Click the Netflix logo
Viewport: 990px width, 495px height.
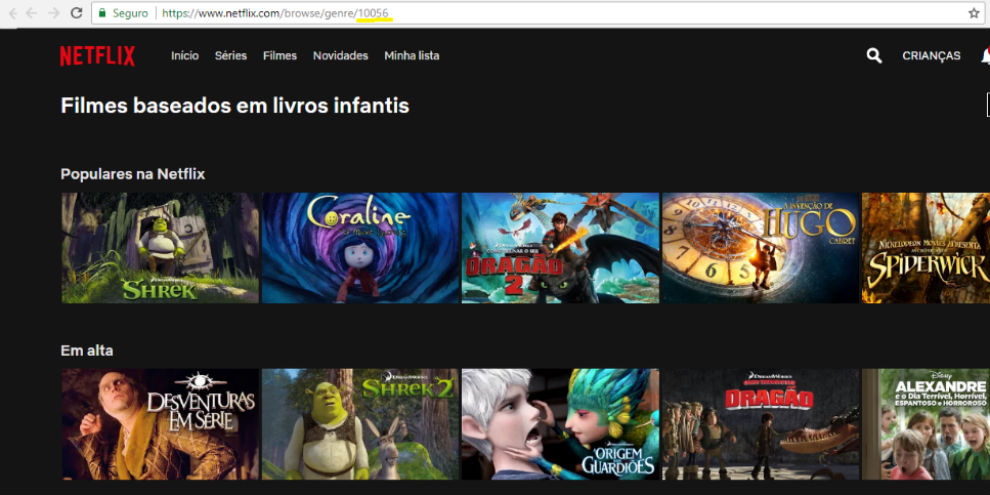(97, 56)
